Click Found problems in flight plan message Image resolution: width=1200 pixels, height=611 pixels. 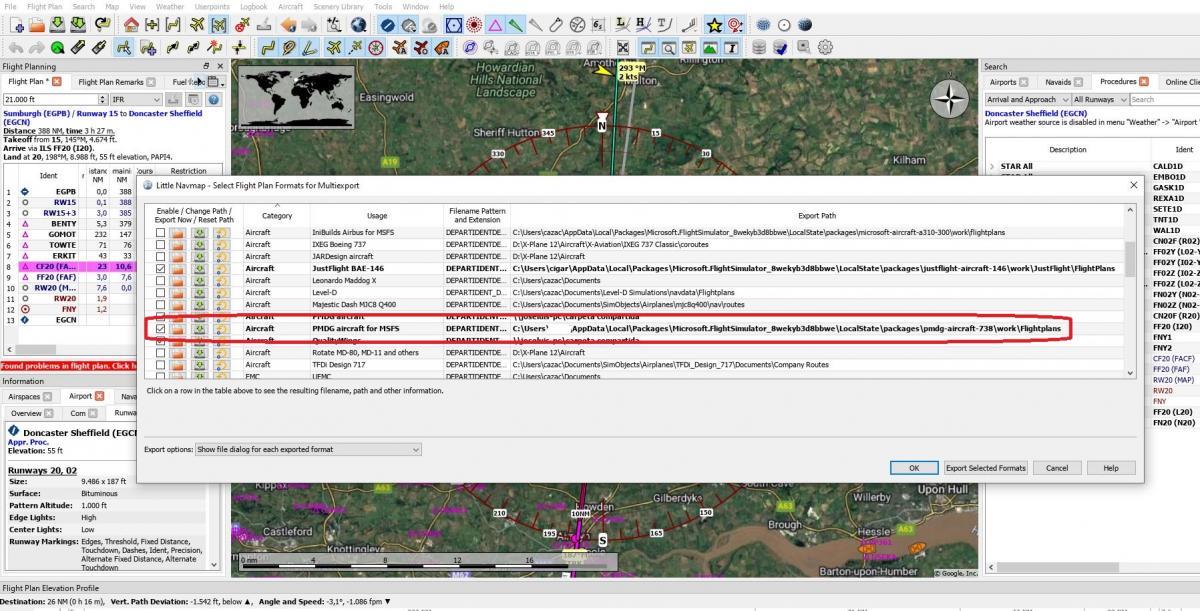pos(68,366)
